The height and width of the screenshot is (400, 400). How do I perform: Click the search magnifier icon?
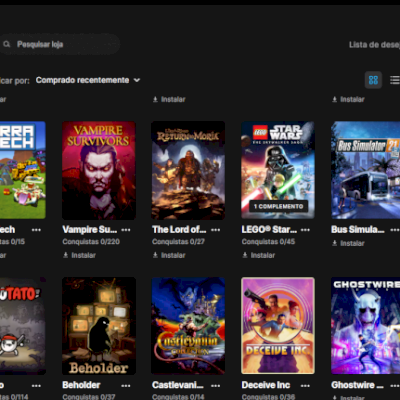[x=6, y=44]
